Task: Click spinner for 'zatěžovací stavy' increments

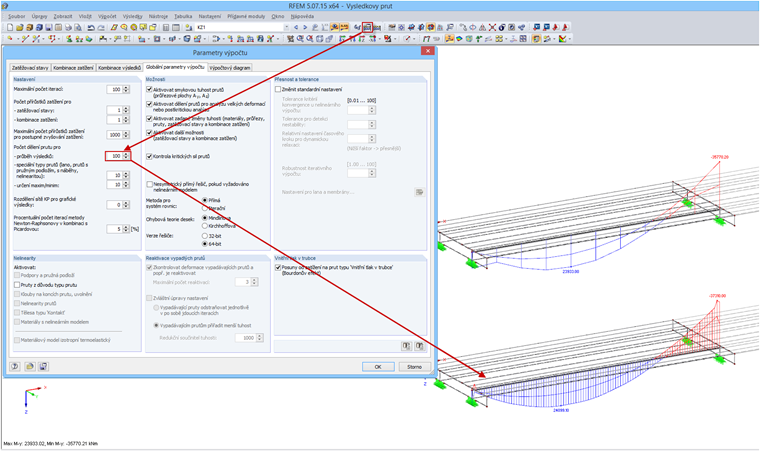Action: pos(126,110)
